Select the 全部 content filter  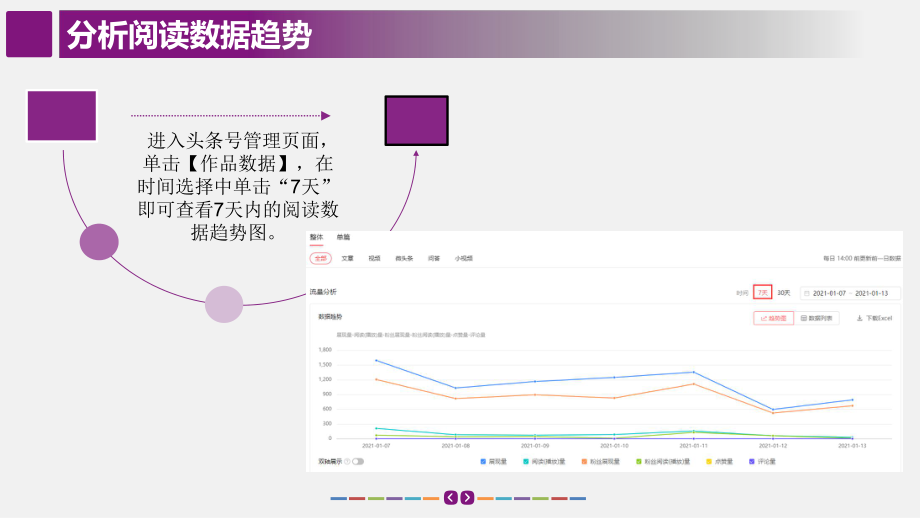click(321, 258)
